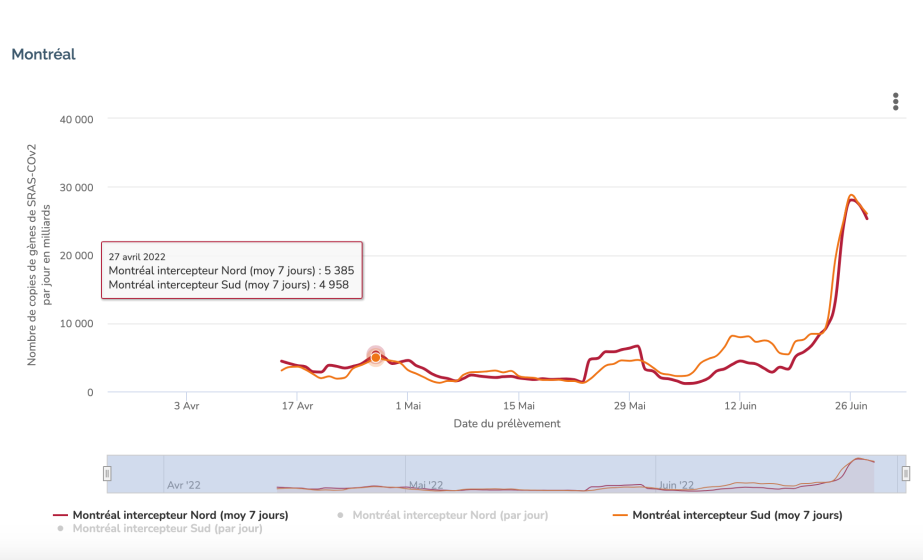Click the 27 avril 2022 tooltip box
Image resolution: width=923 pixels, height=560 pixels.
pyautogui.click(x=231, y=270)
